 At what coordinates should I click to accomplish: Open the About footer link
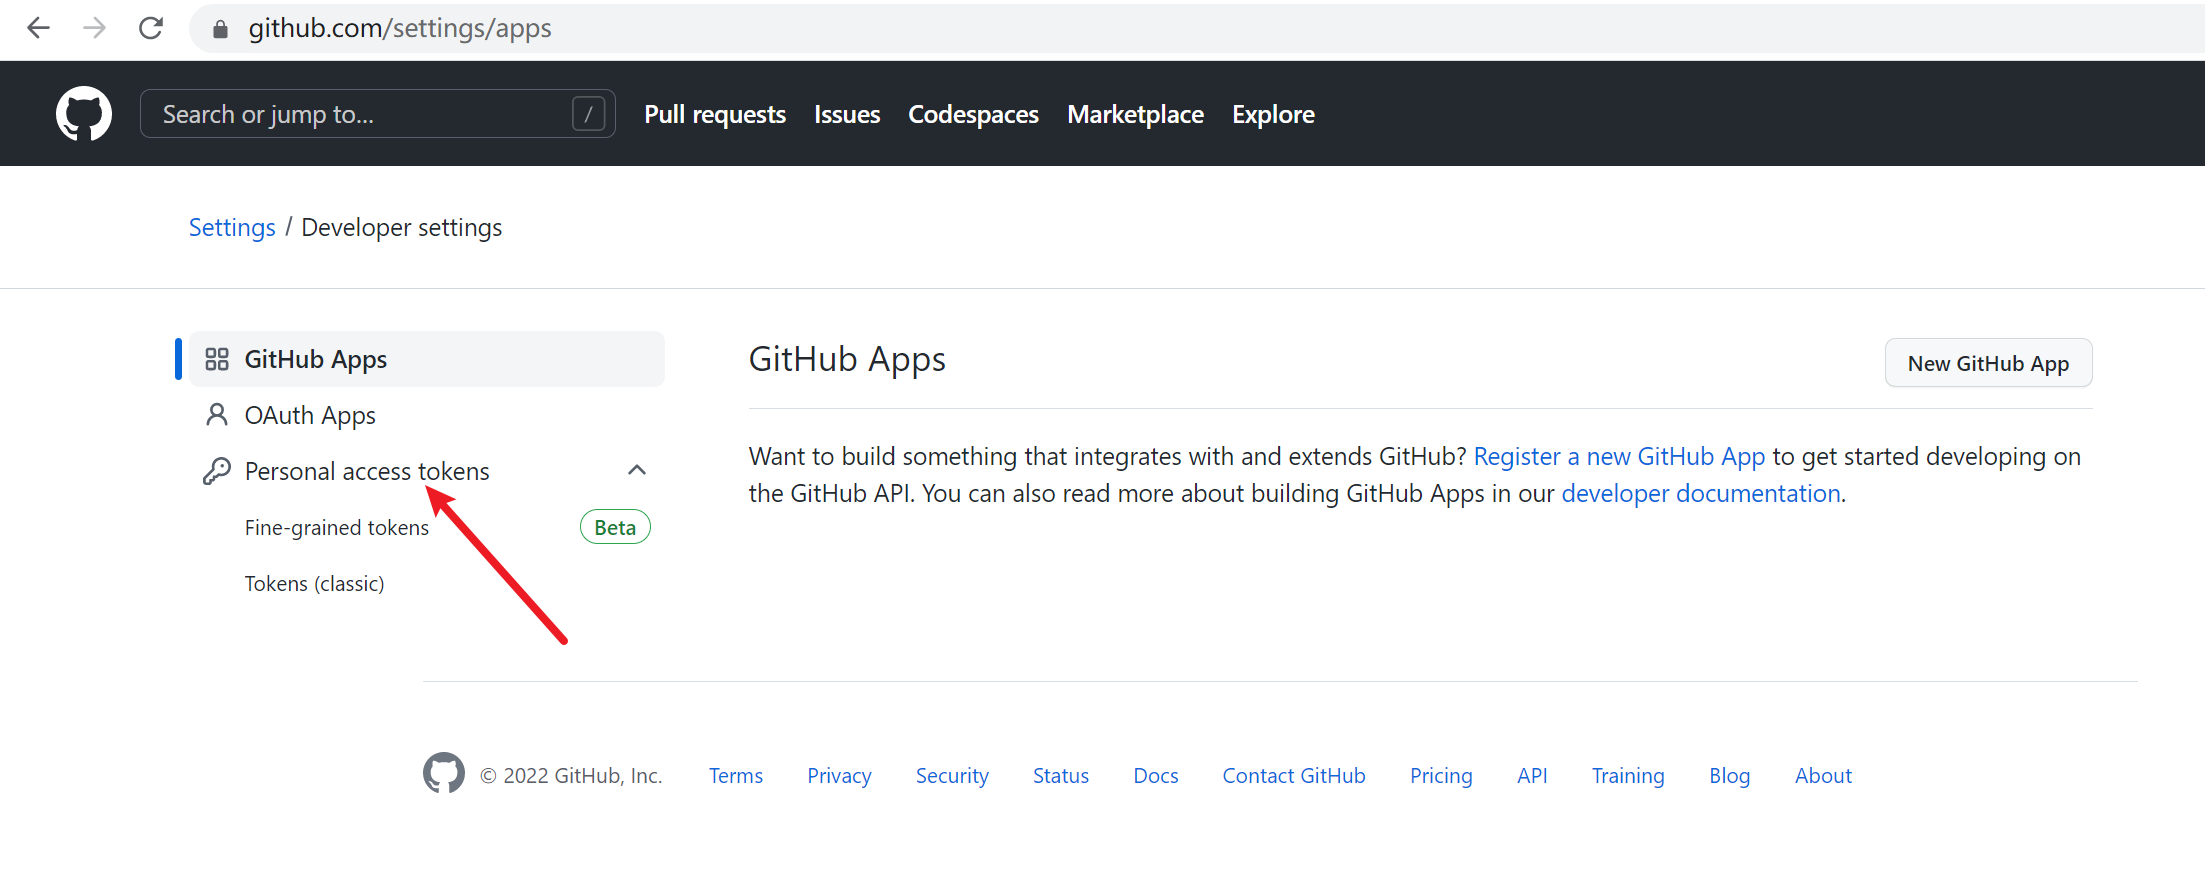(1823, 776)
